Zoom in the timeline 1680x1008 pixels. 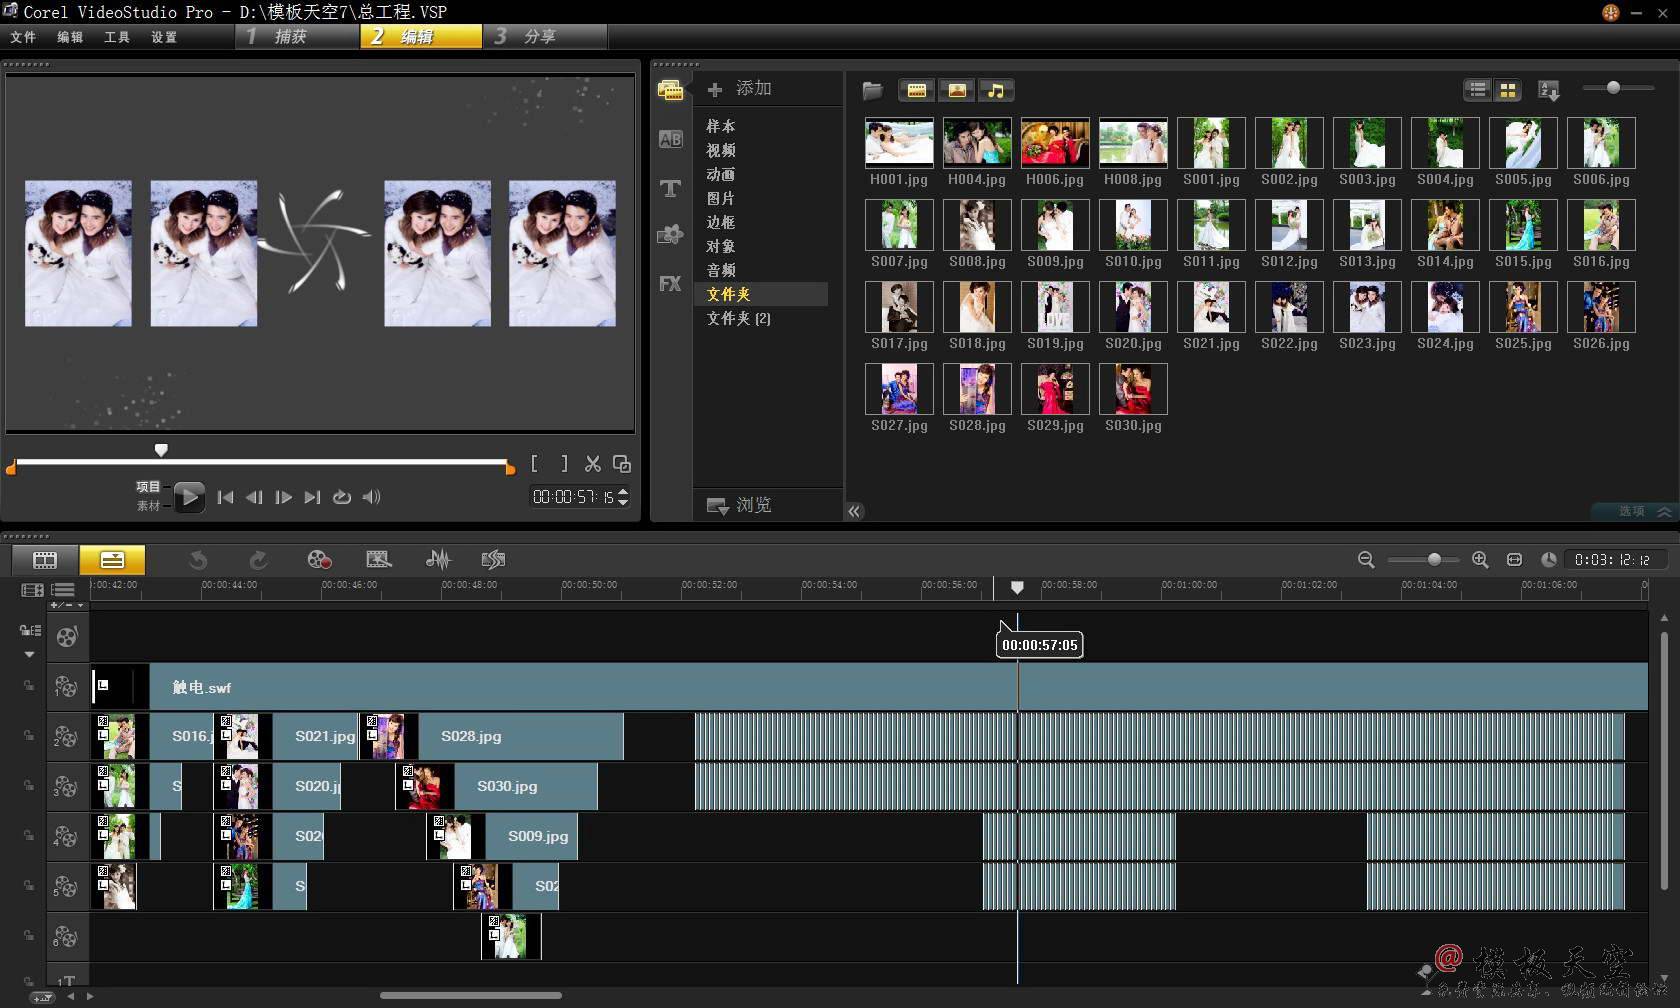pos(1480,560)
